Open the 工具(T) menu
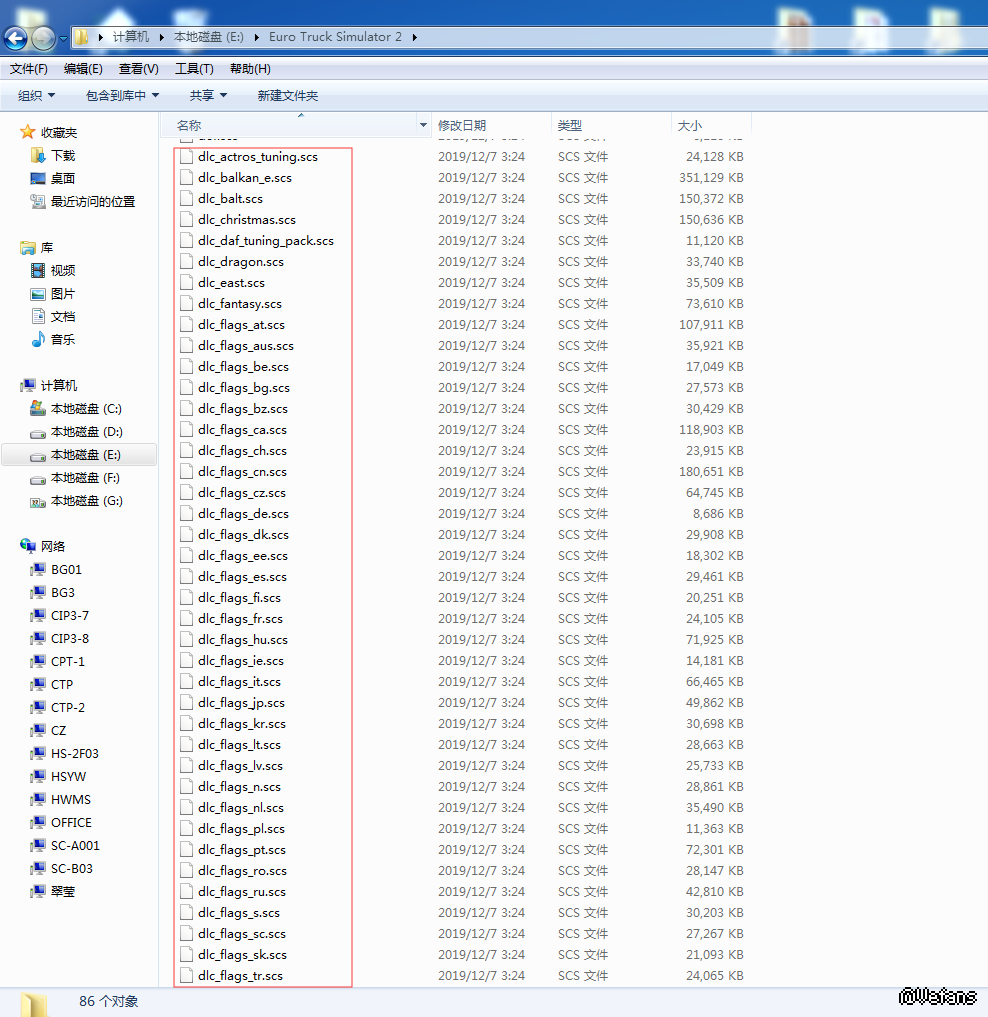The width and height of the screenshot is (988, 1017). tap(194, 69)
